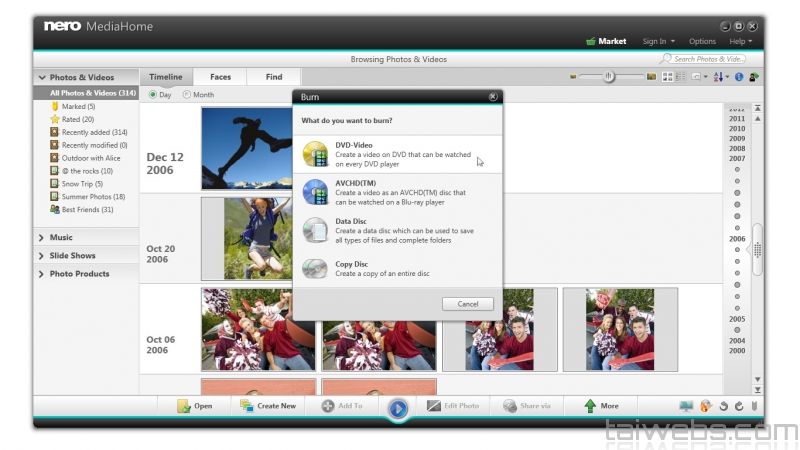Click Cancel in the Burn dialog
Screen dimensions: 800x450
tap(467, 304)
